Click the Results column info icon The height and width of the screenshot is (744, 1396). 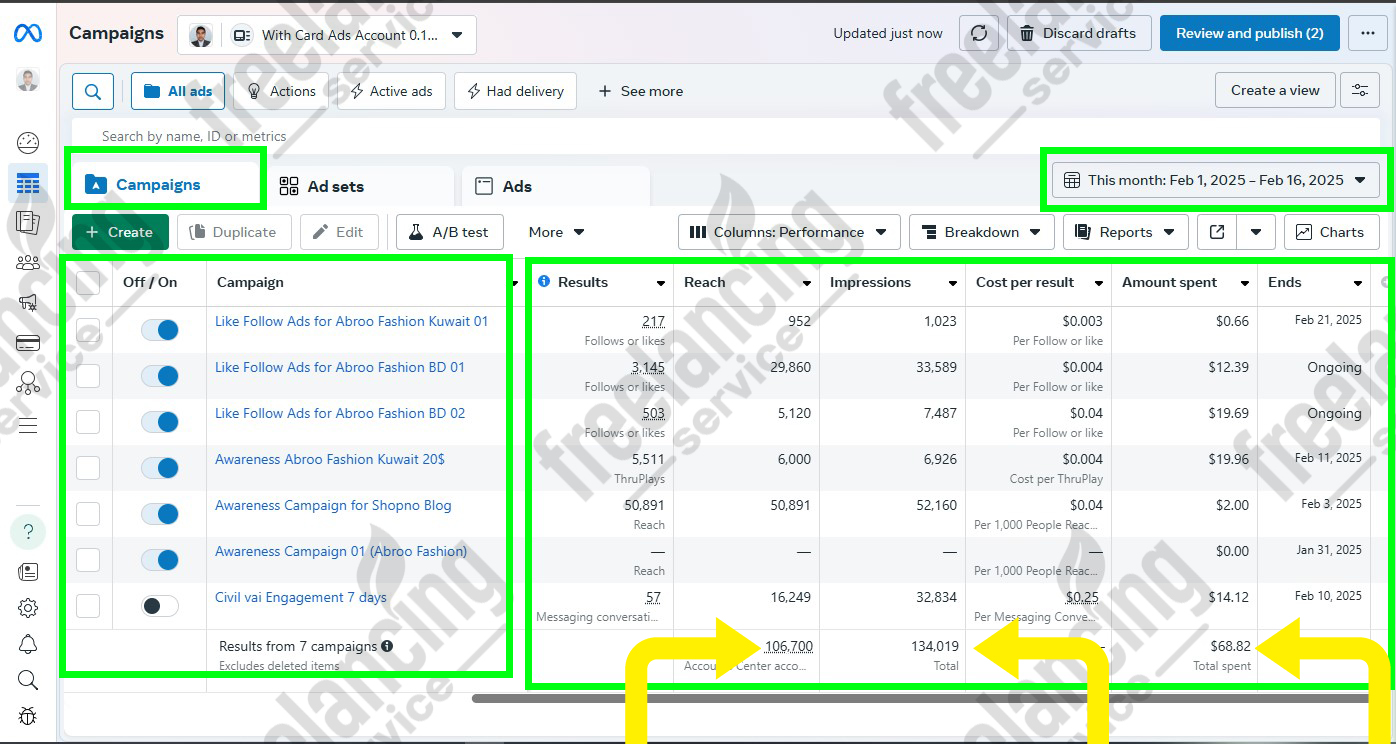point(544,282)
